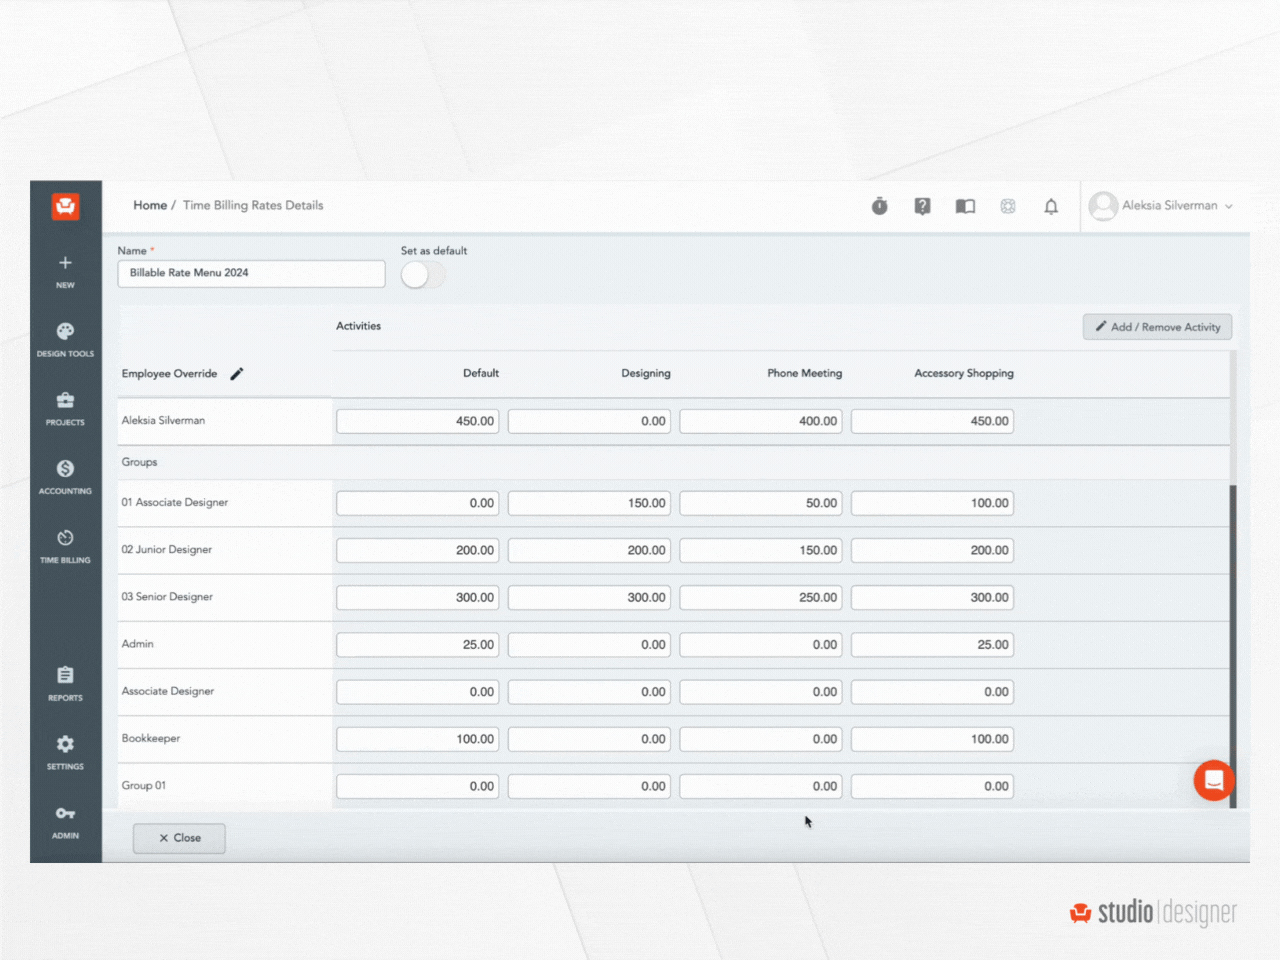Edit the Name field Billable Rate Menu 2024
The image size is (1280, 960).
(x=251, y=273)
